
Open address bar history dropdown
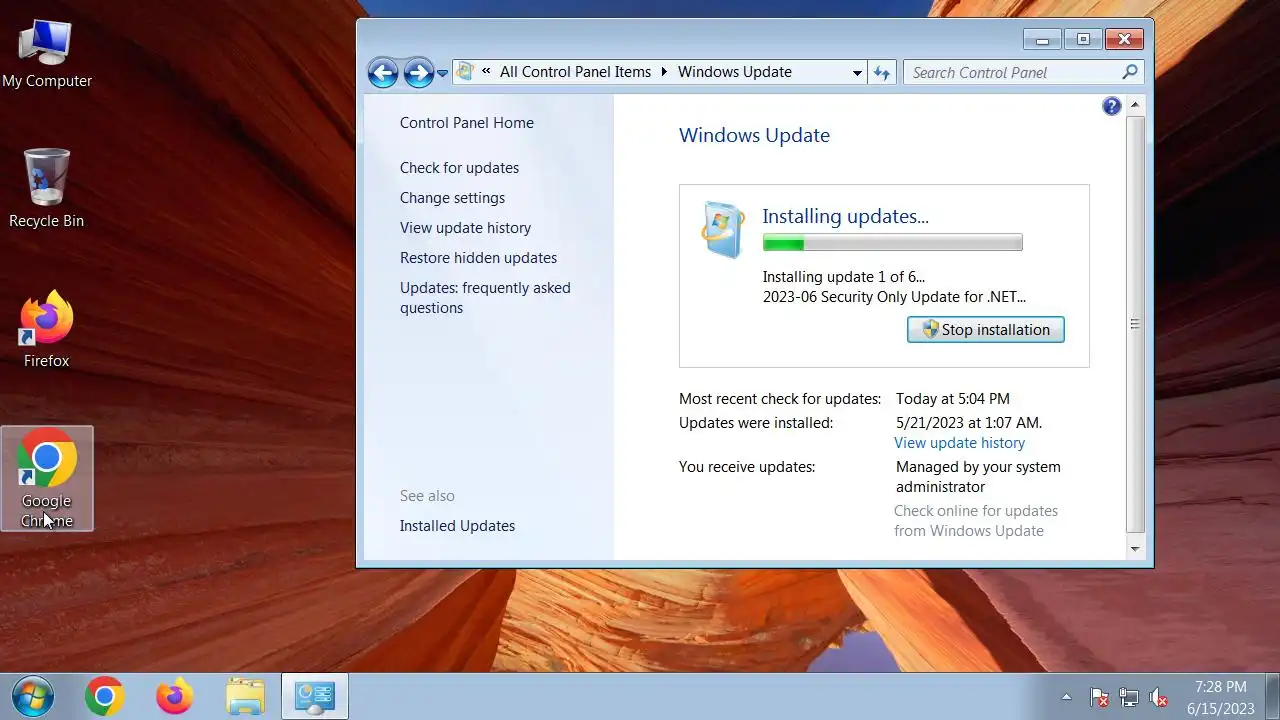point(857,73)
